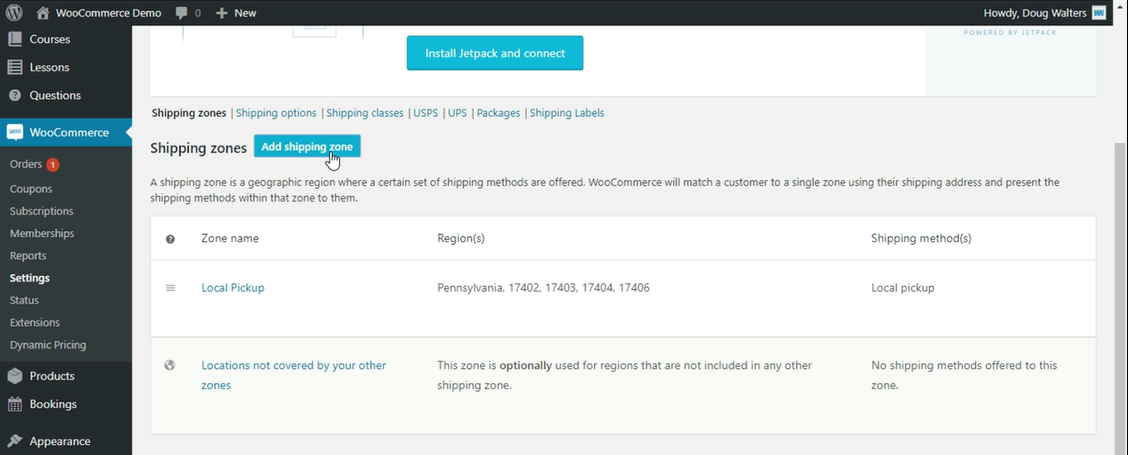Go to Orders submenu
This screenshot has width=1128, height=455.
tap(26, 164)
